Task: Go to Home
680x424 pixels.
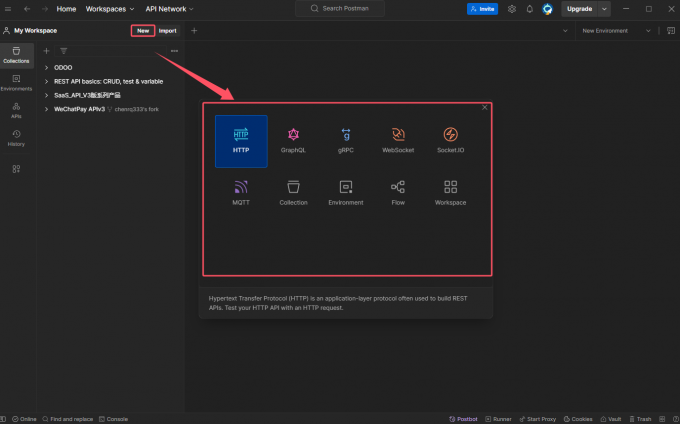Action: click(x=66, y=9)
